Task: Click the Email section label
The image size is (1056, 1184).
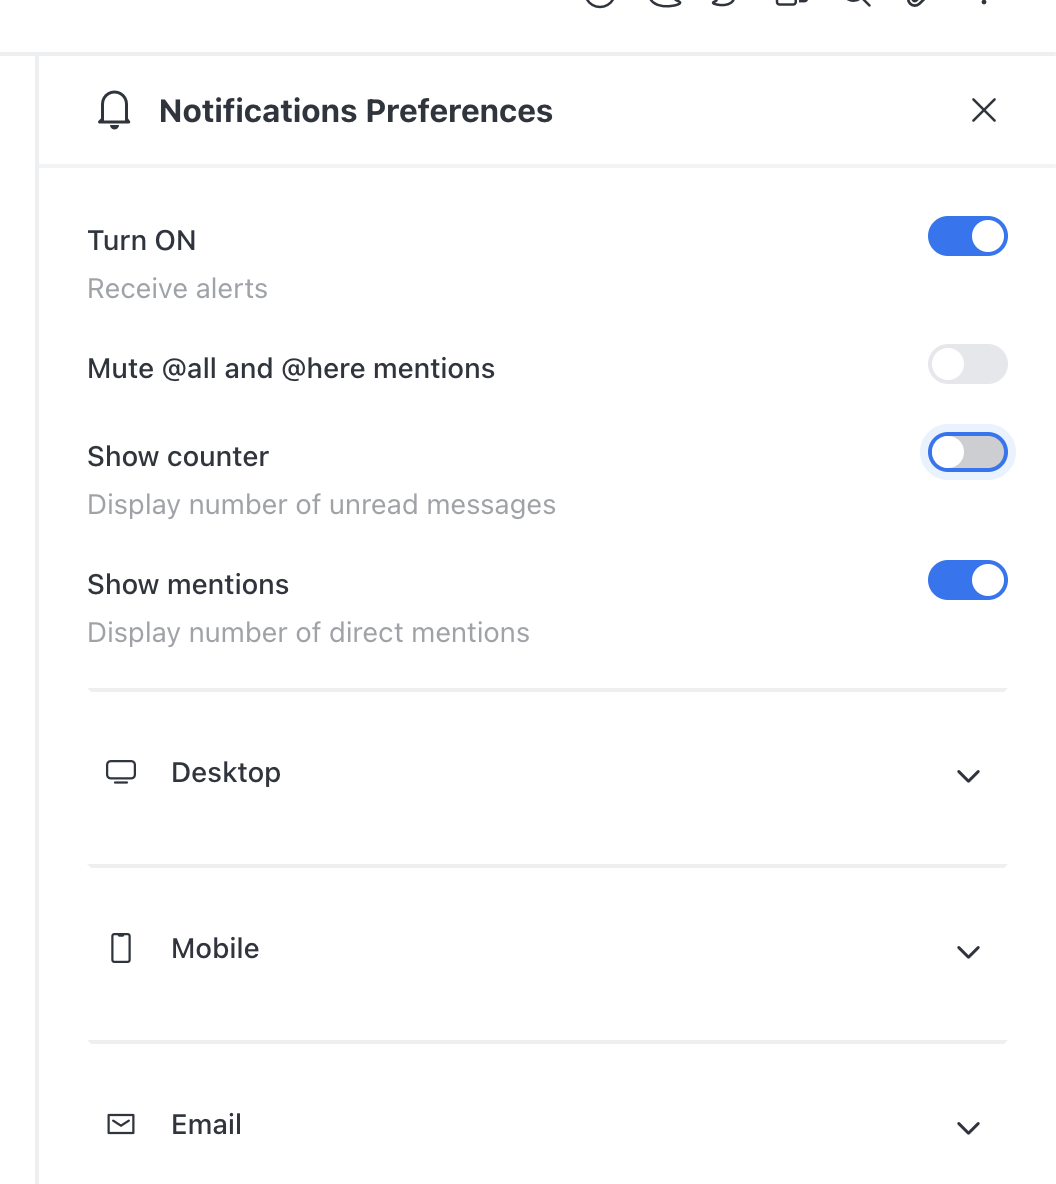Action: click(x=206, y=1124)
